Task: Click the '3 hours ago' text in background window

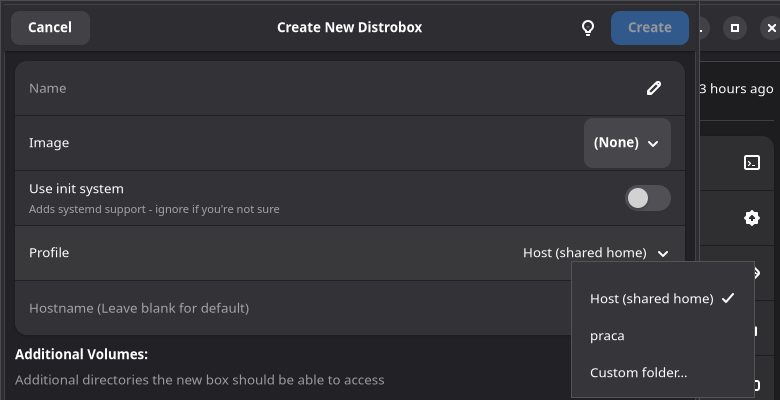Action: pos(736,89)
